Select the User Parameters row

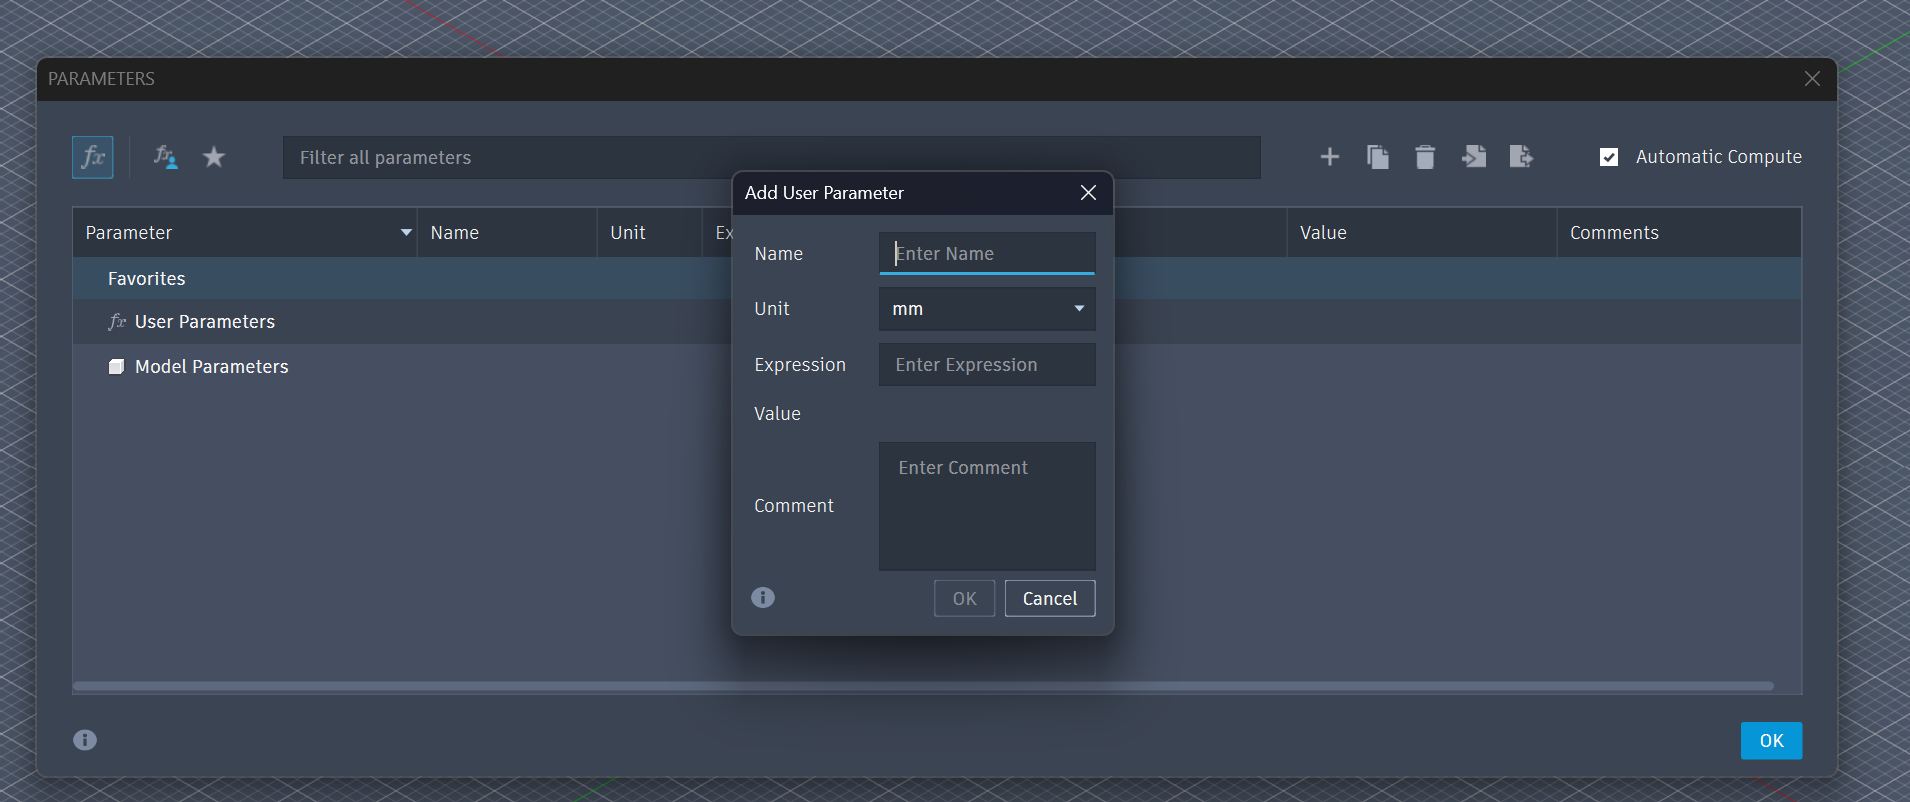point(937,321)
